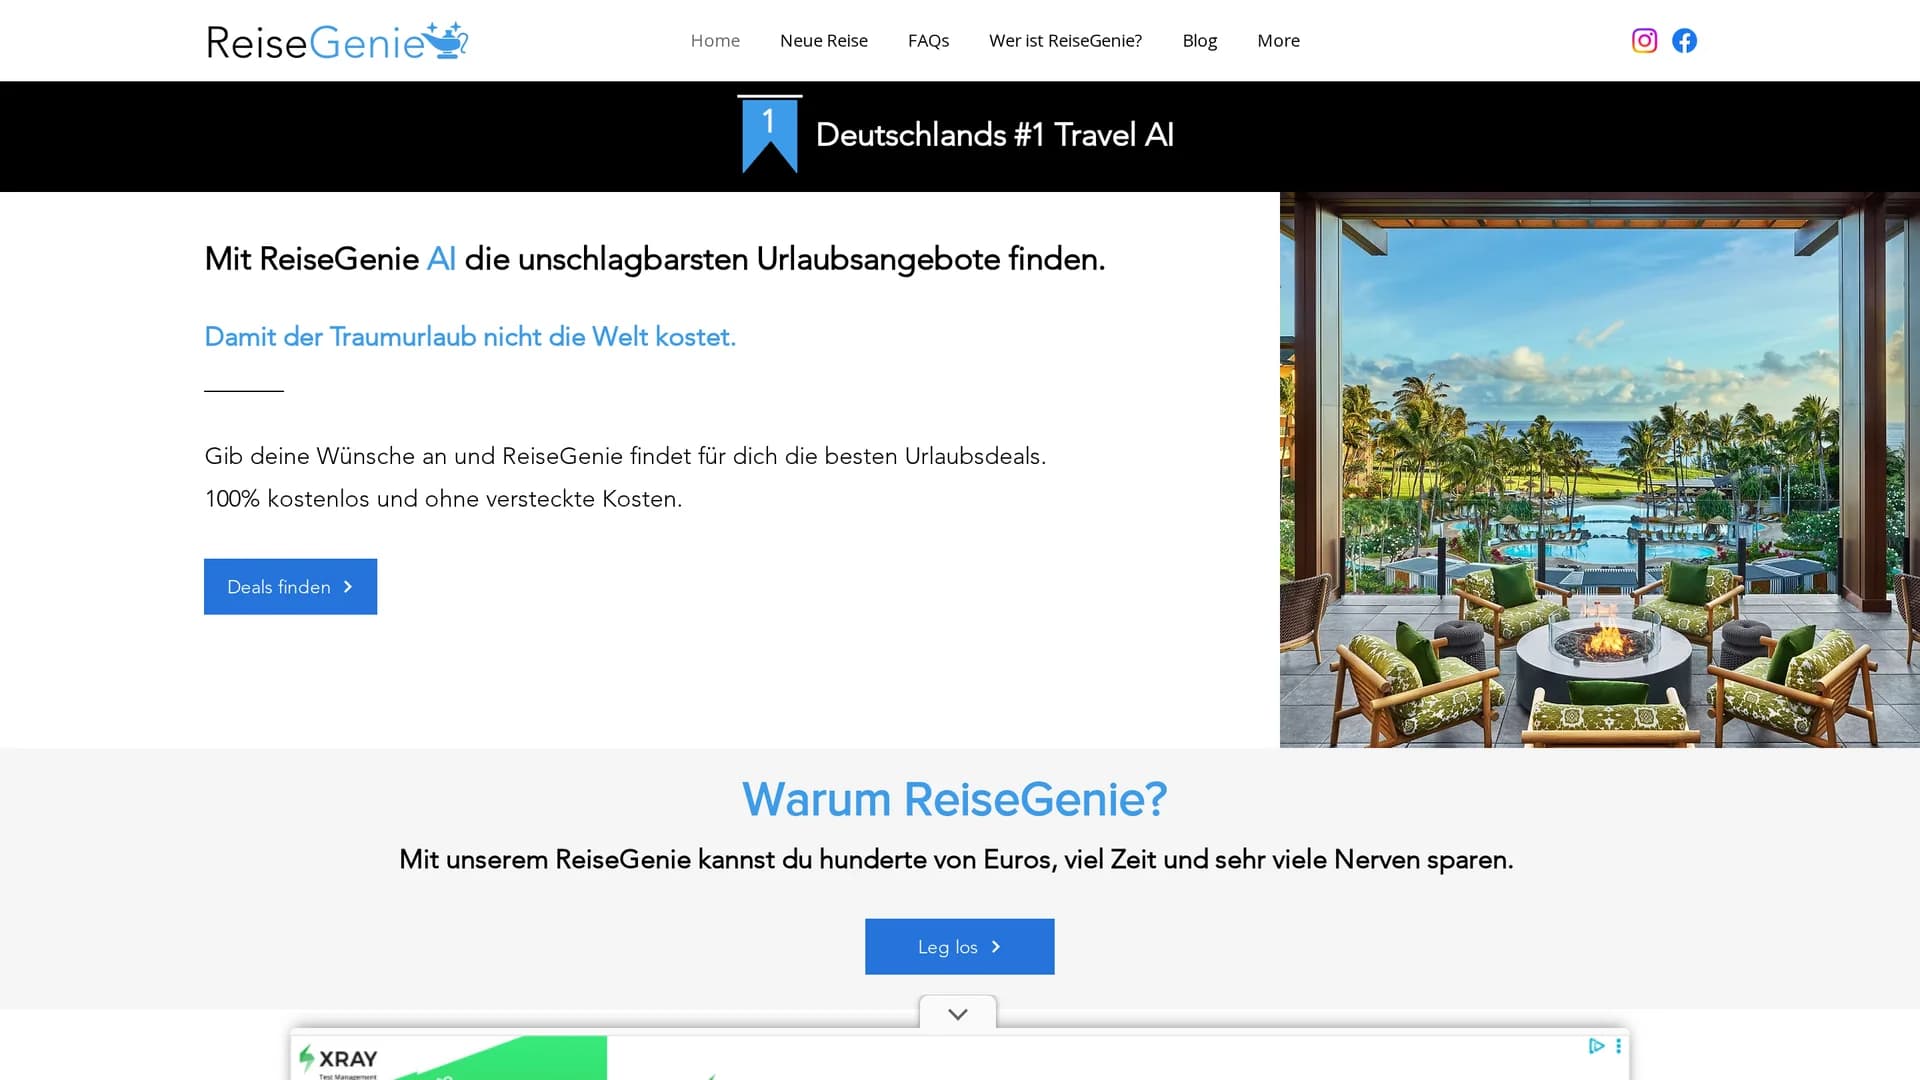Viewport: 1920px width, 1080px height.
Task: Collapse the ad banner with chevron tab
Action: click(x=958, y=1013)
